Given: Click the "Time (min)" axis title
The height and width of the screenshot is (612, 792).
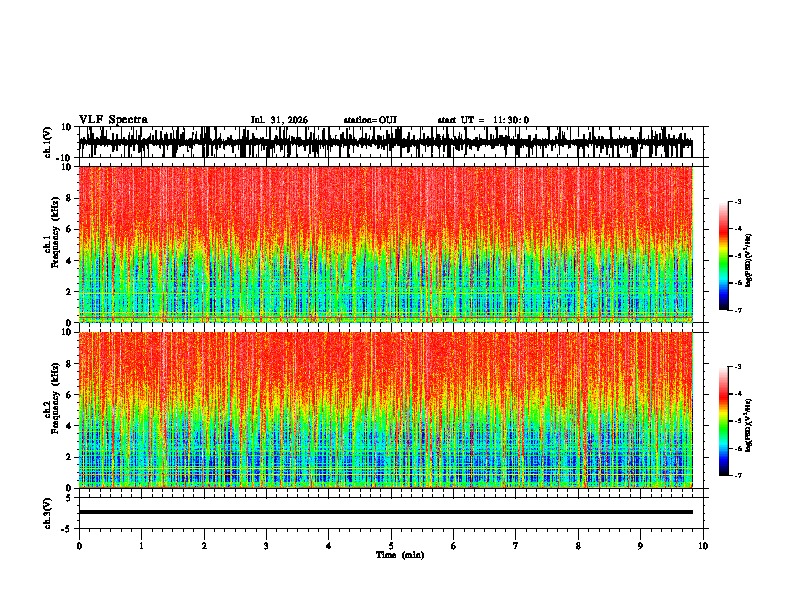Looking at the screenshot, I should 400,555.
